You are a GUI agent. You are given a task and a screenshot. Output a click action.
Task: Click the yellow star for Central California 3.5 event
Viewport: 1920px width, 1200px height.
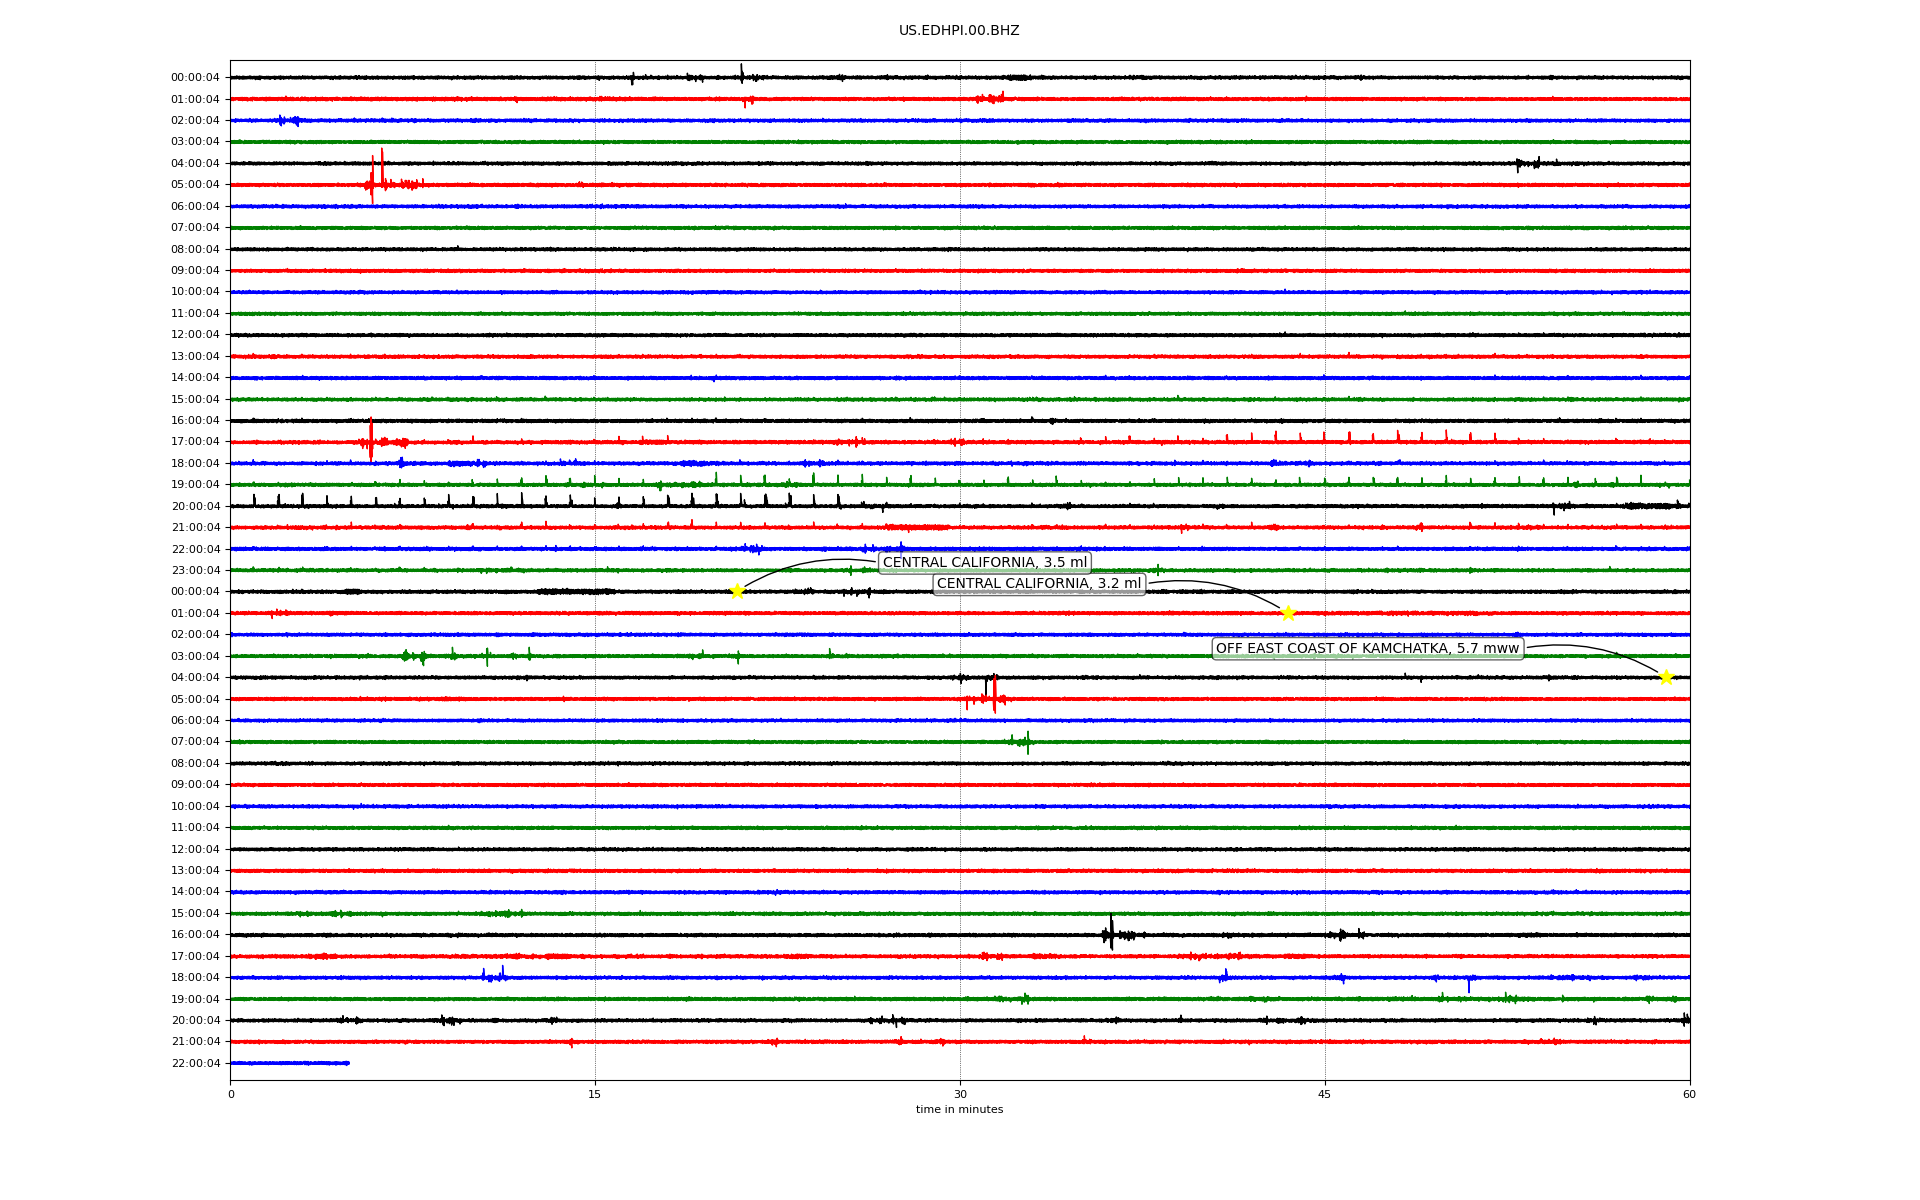click(737, 591)
